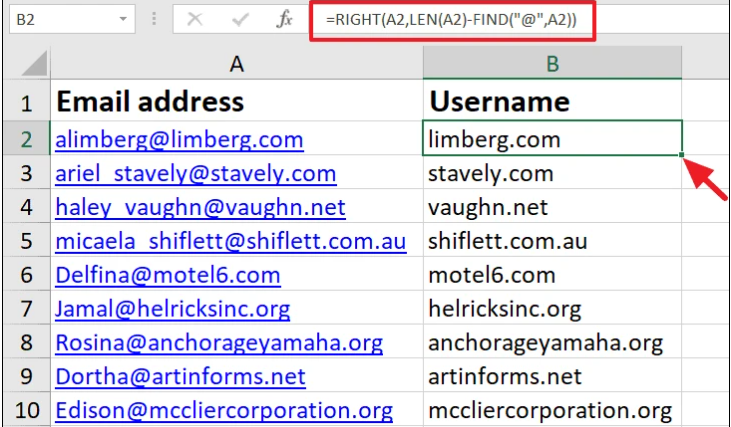Click the Enter checkmark formula bar icon
Screen dimensions: 731x427
click(240, 20)
